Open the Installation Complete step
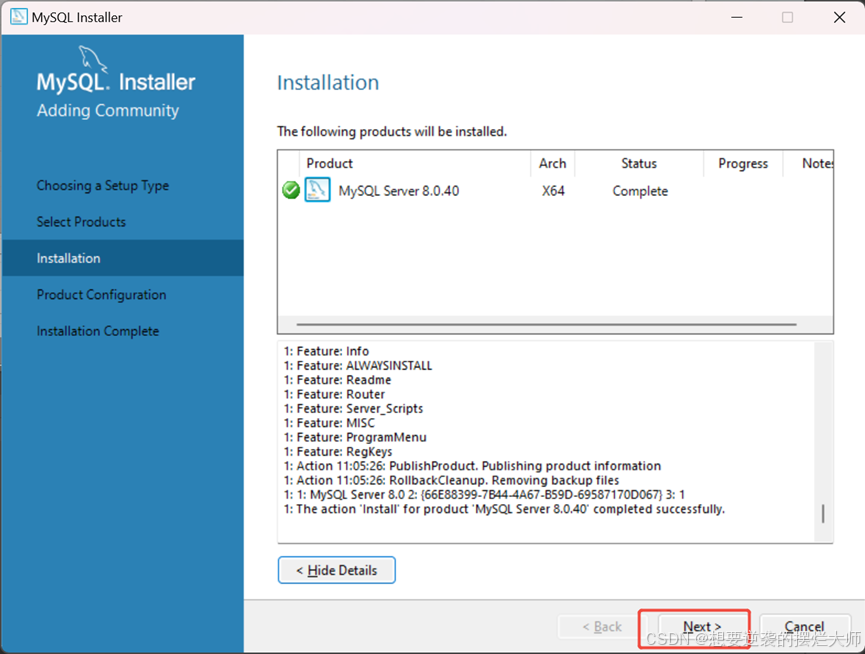 pos(98,331)
